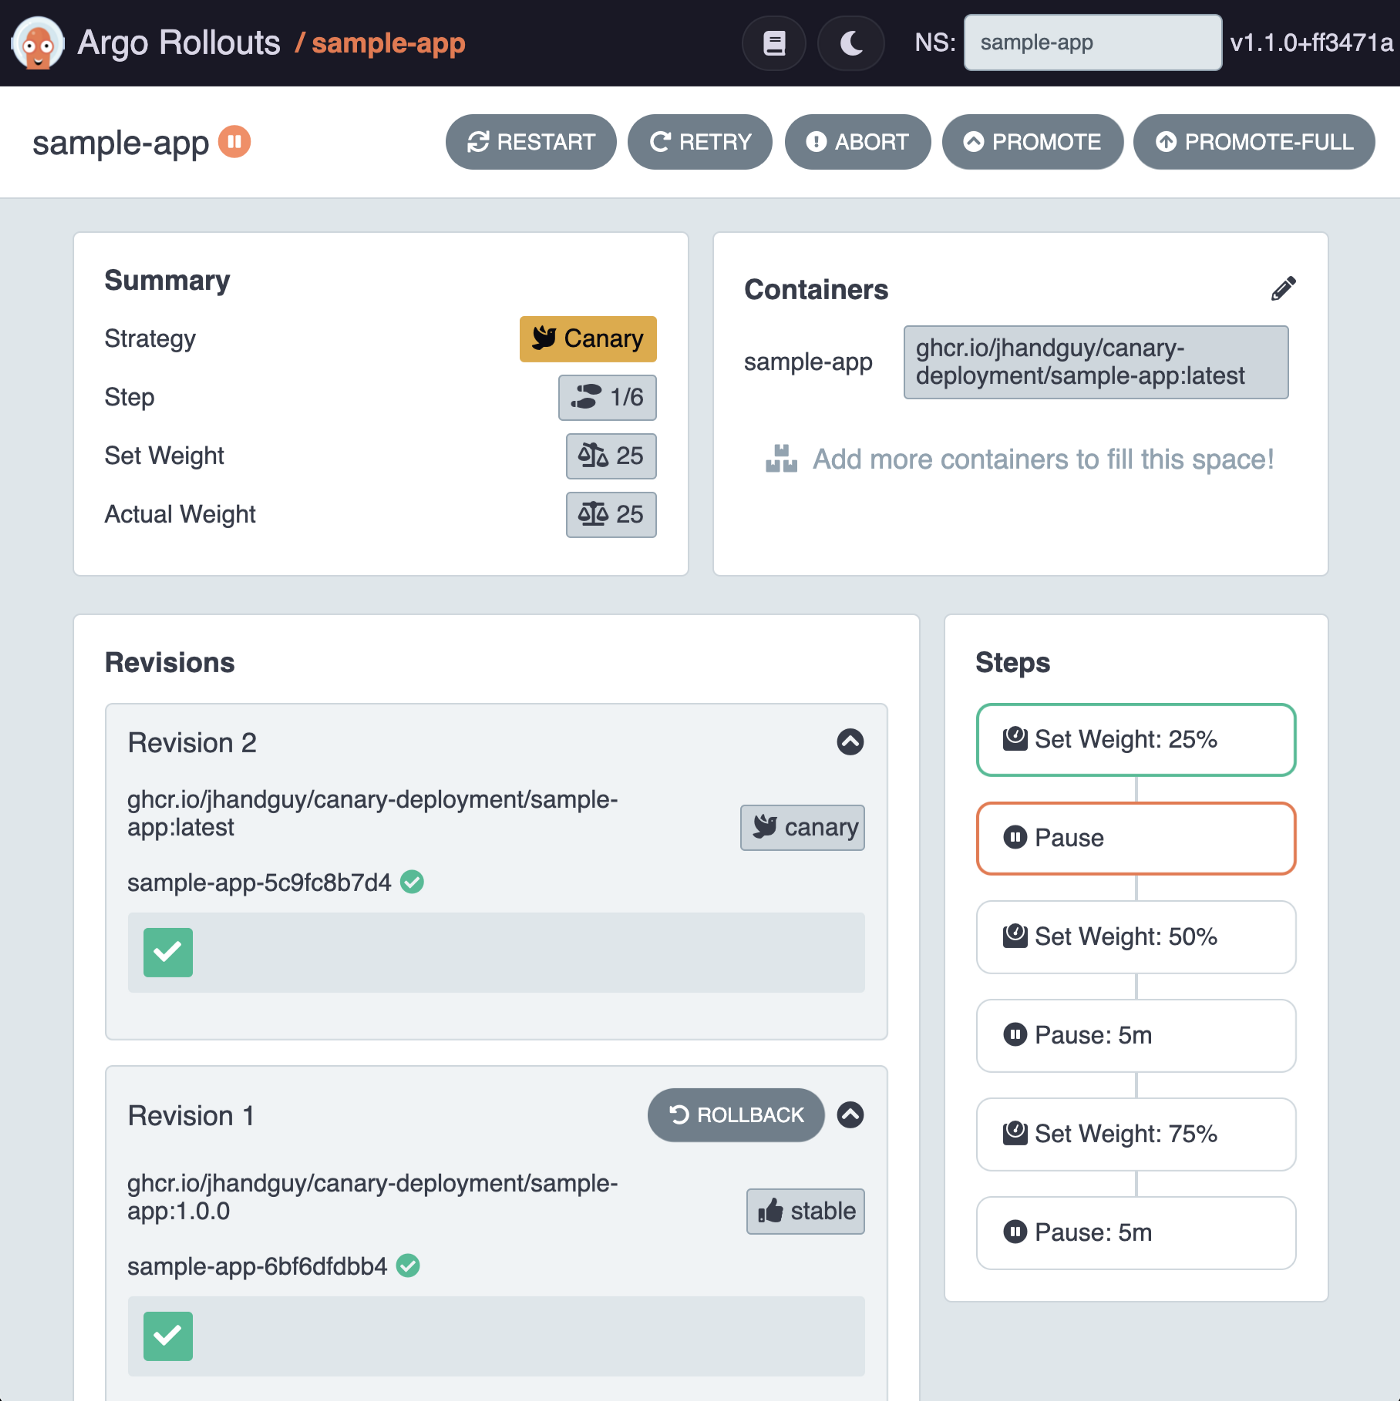Select the first Pause: 5m step
Viewport: 1400px width, 1401px height.
pyautogui.click(x=1136, y=1035)
